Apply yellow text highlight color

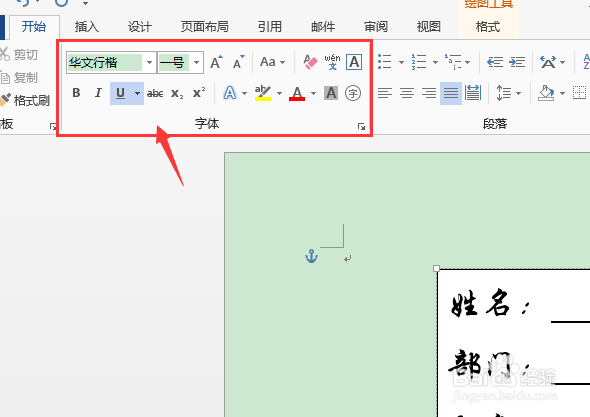[263, 93]
